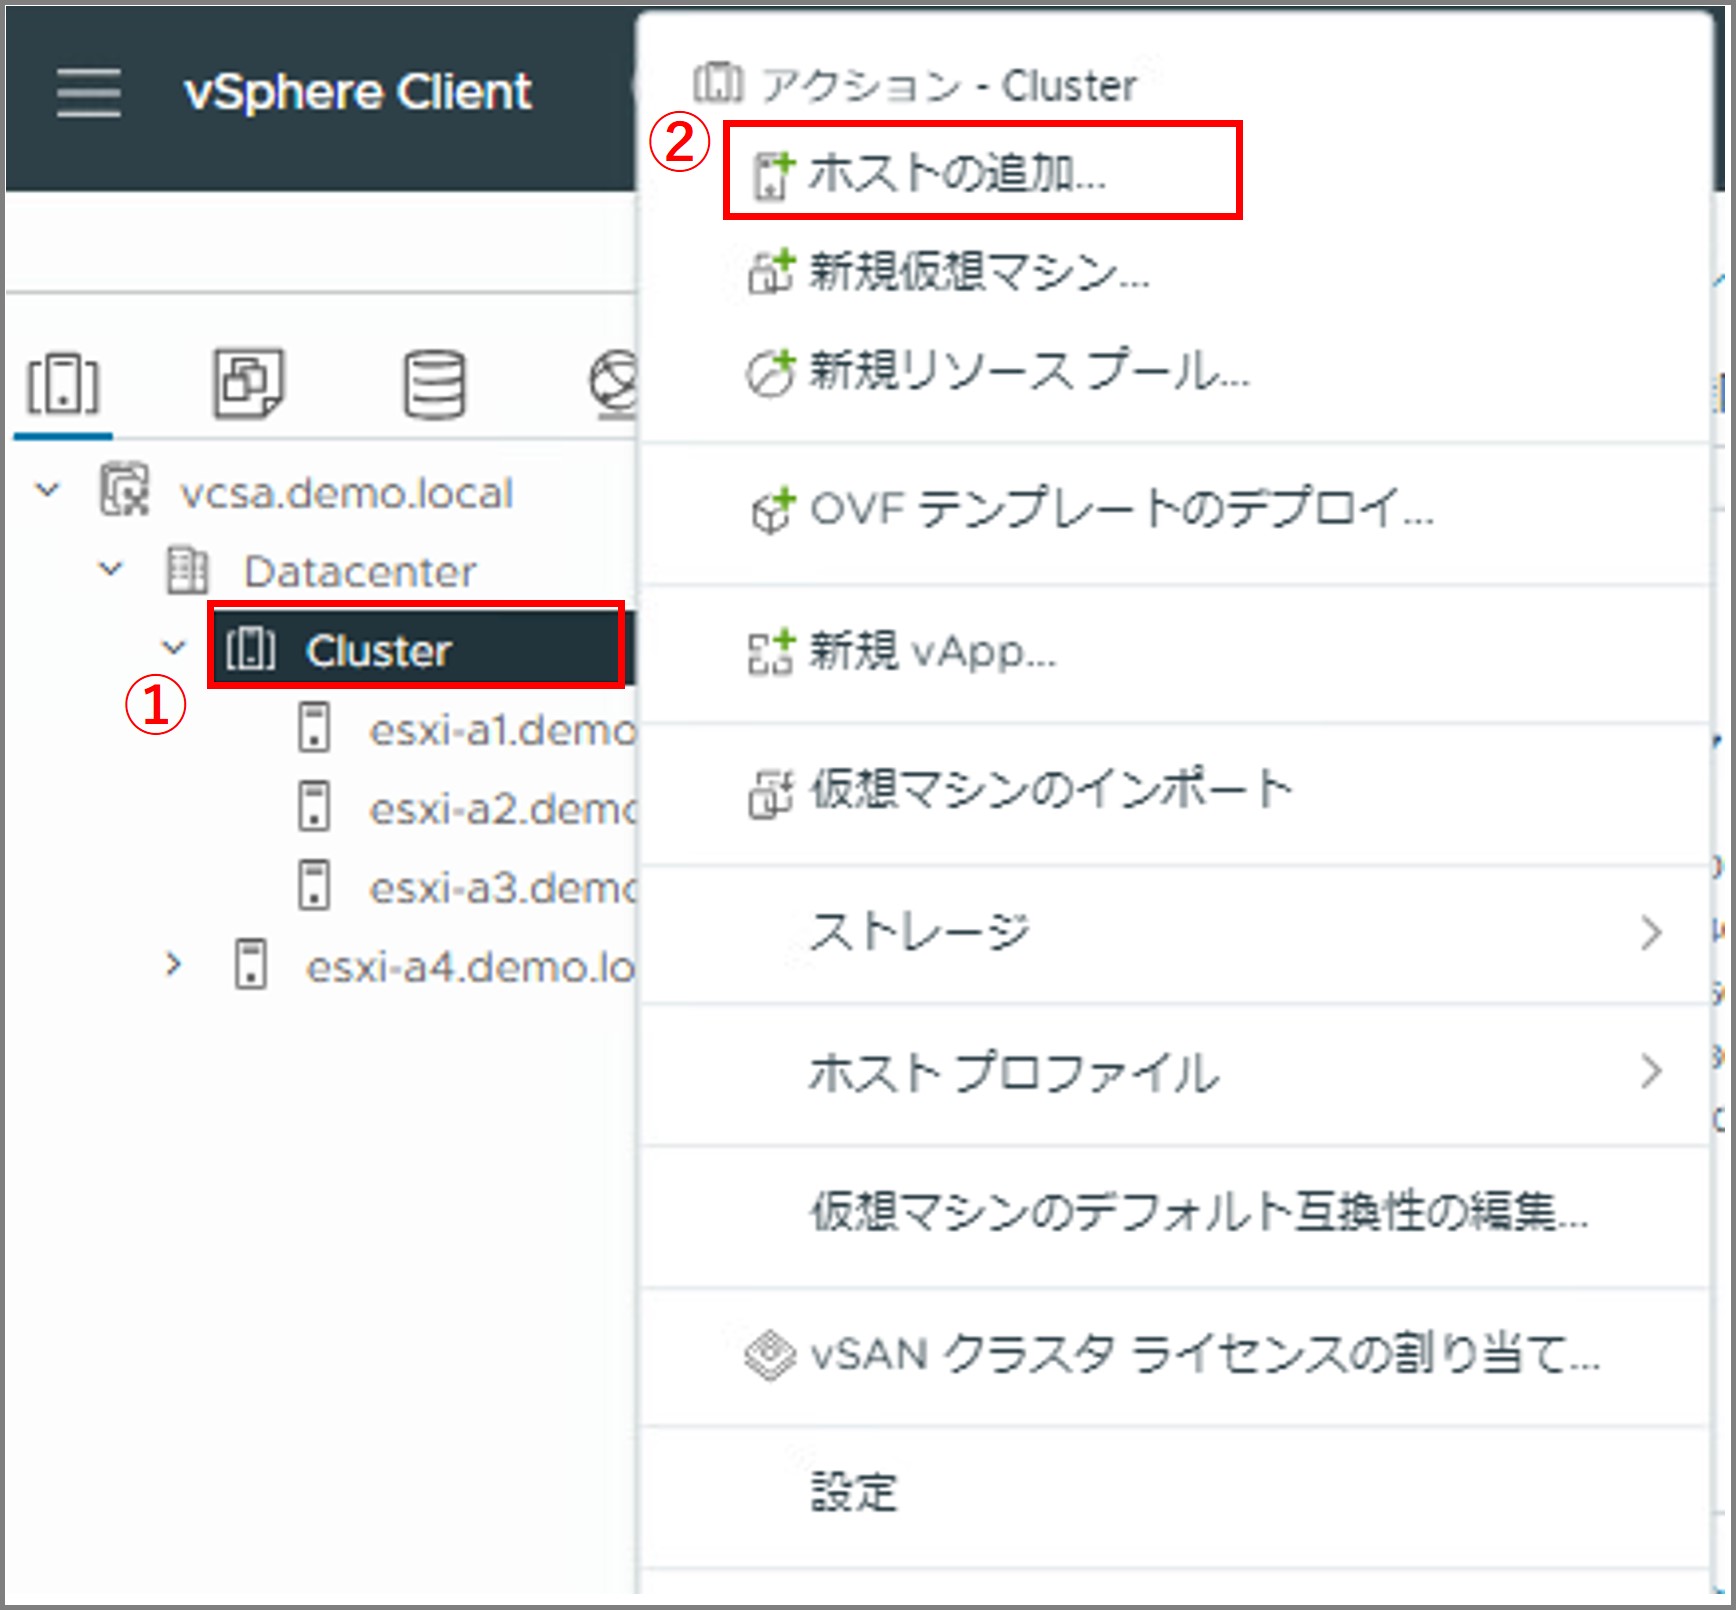
Task: Select host esxi-a2.demo in tree
Action: [502, 808]
